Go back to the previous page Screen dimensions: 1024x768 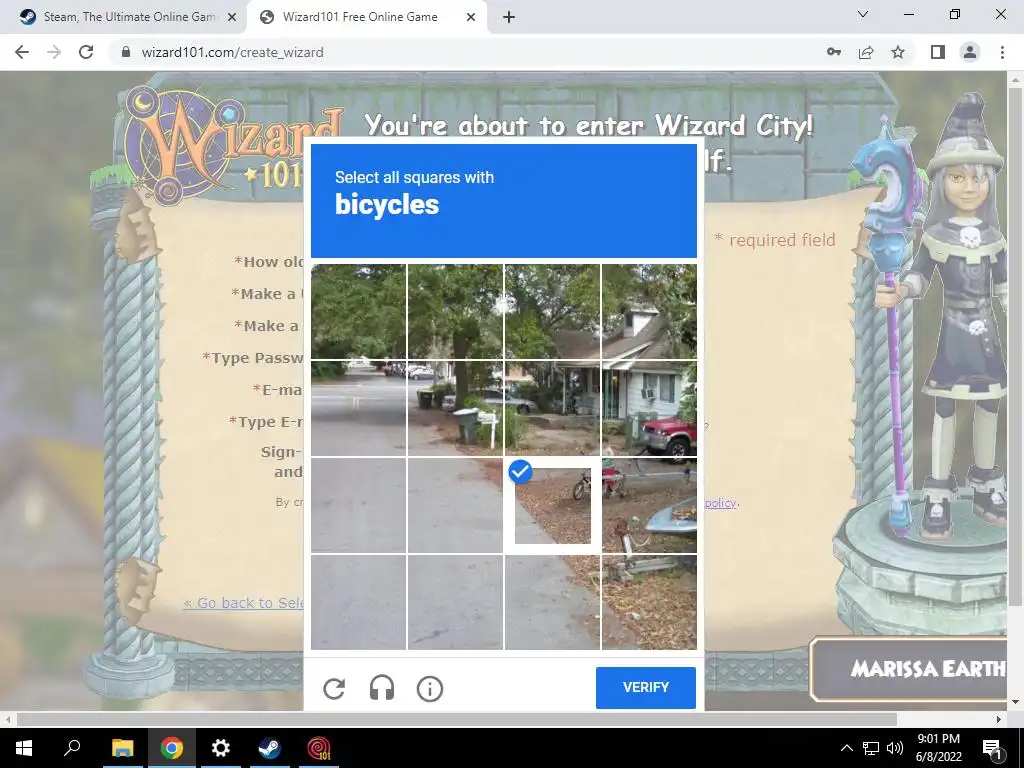click(x=22, y=52)
